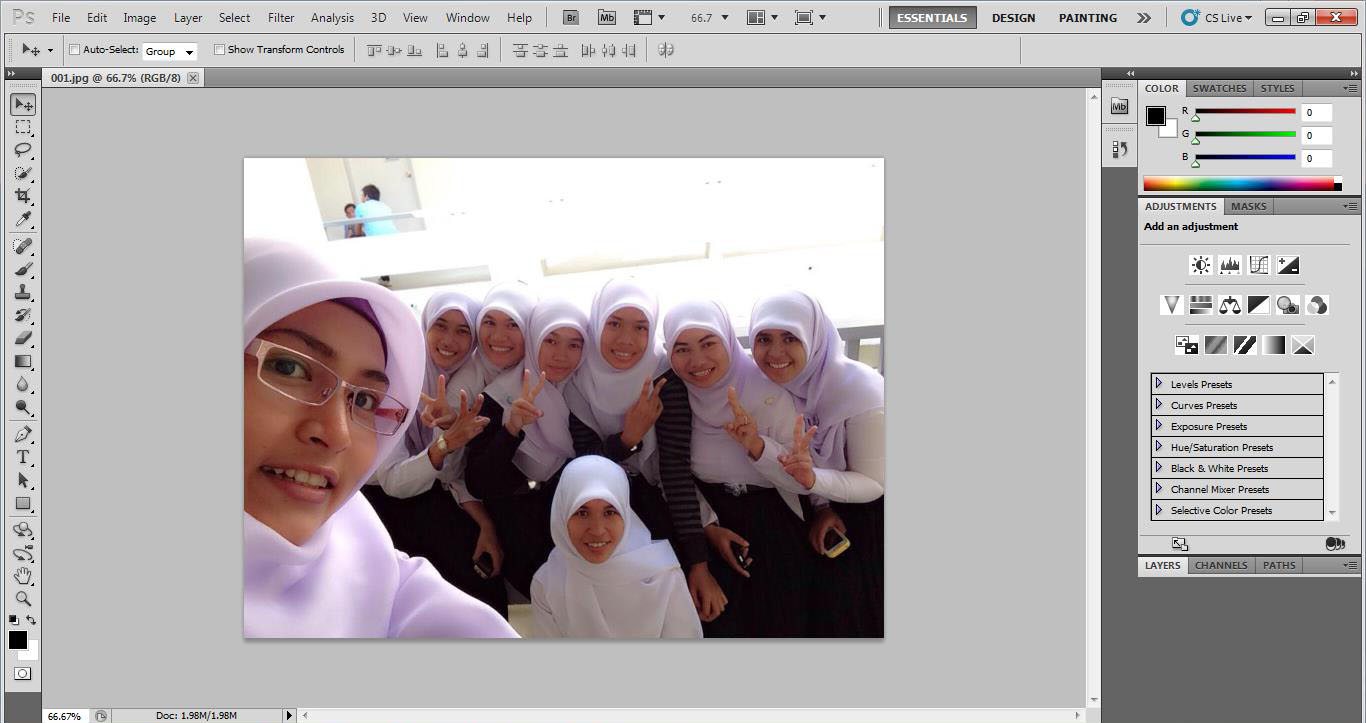
Task: Toggle Quick Mask mode
Action: (x=23, y=674)
